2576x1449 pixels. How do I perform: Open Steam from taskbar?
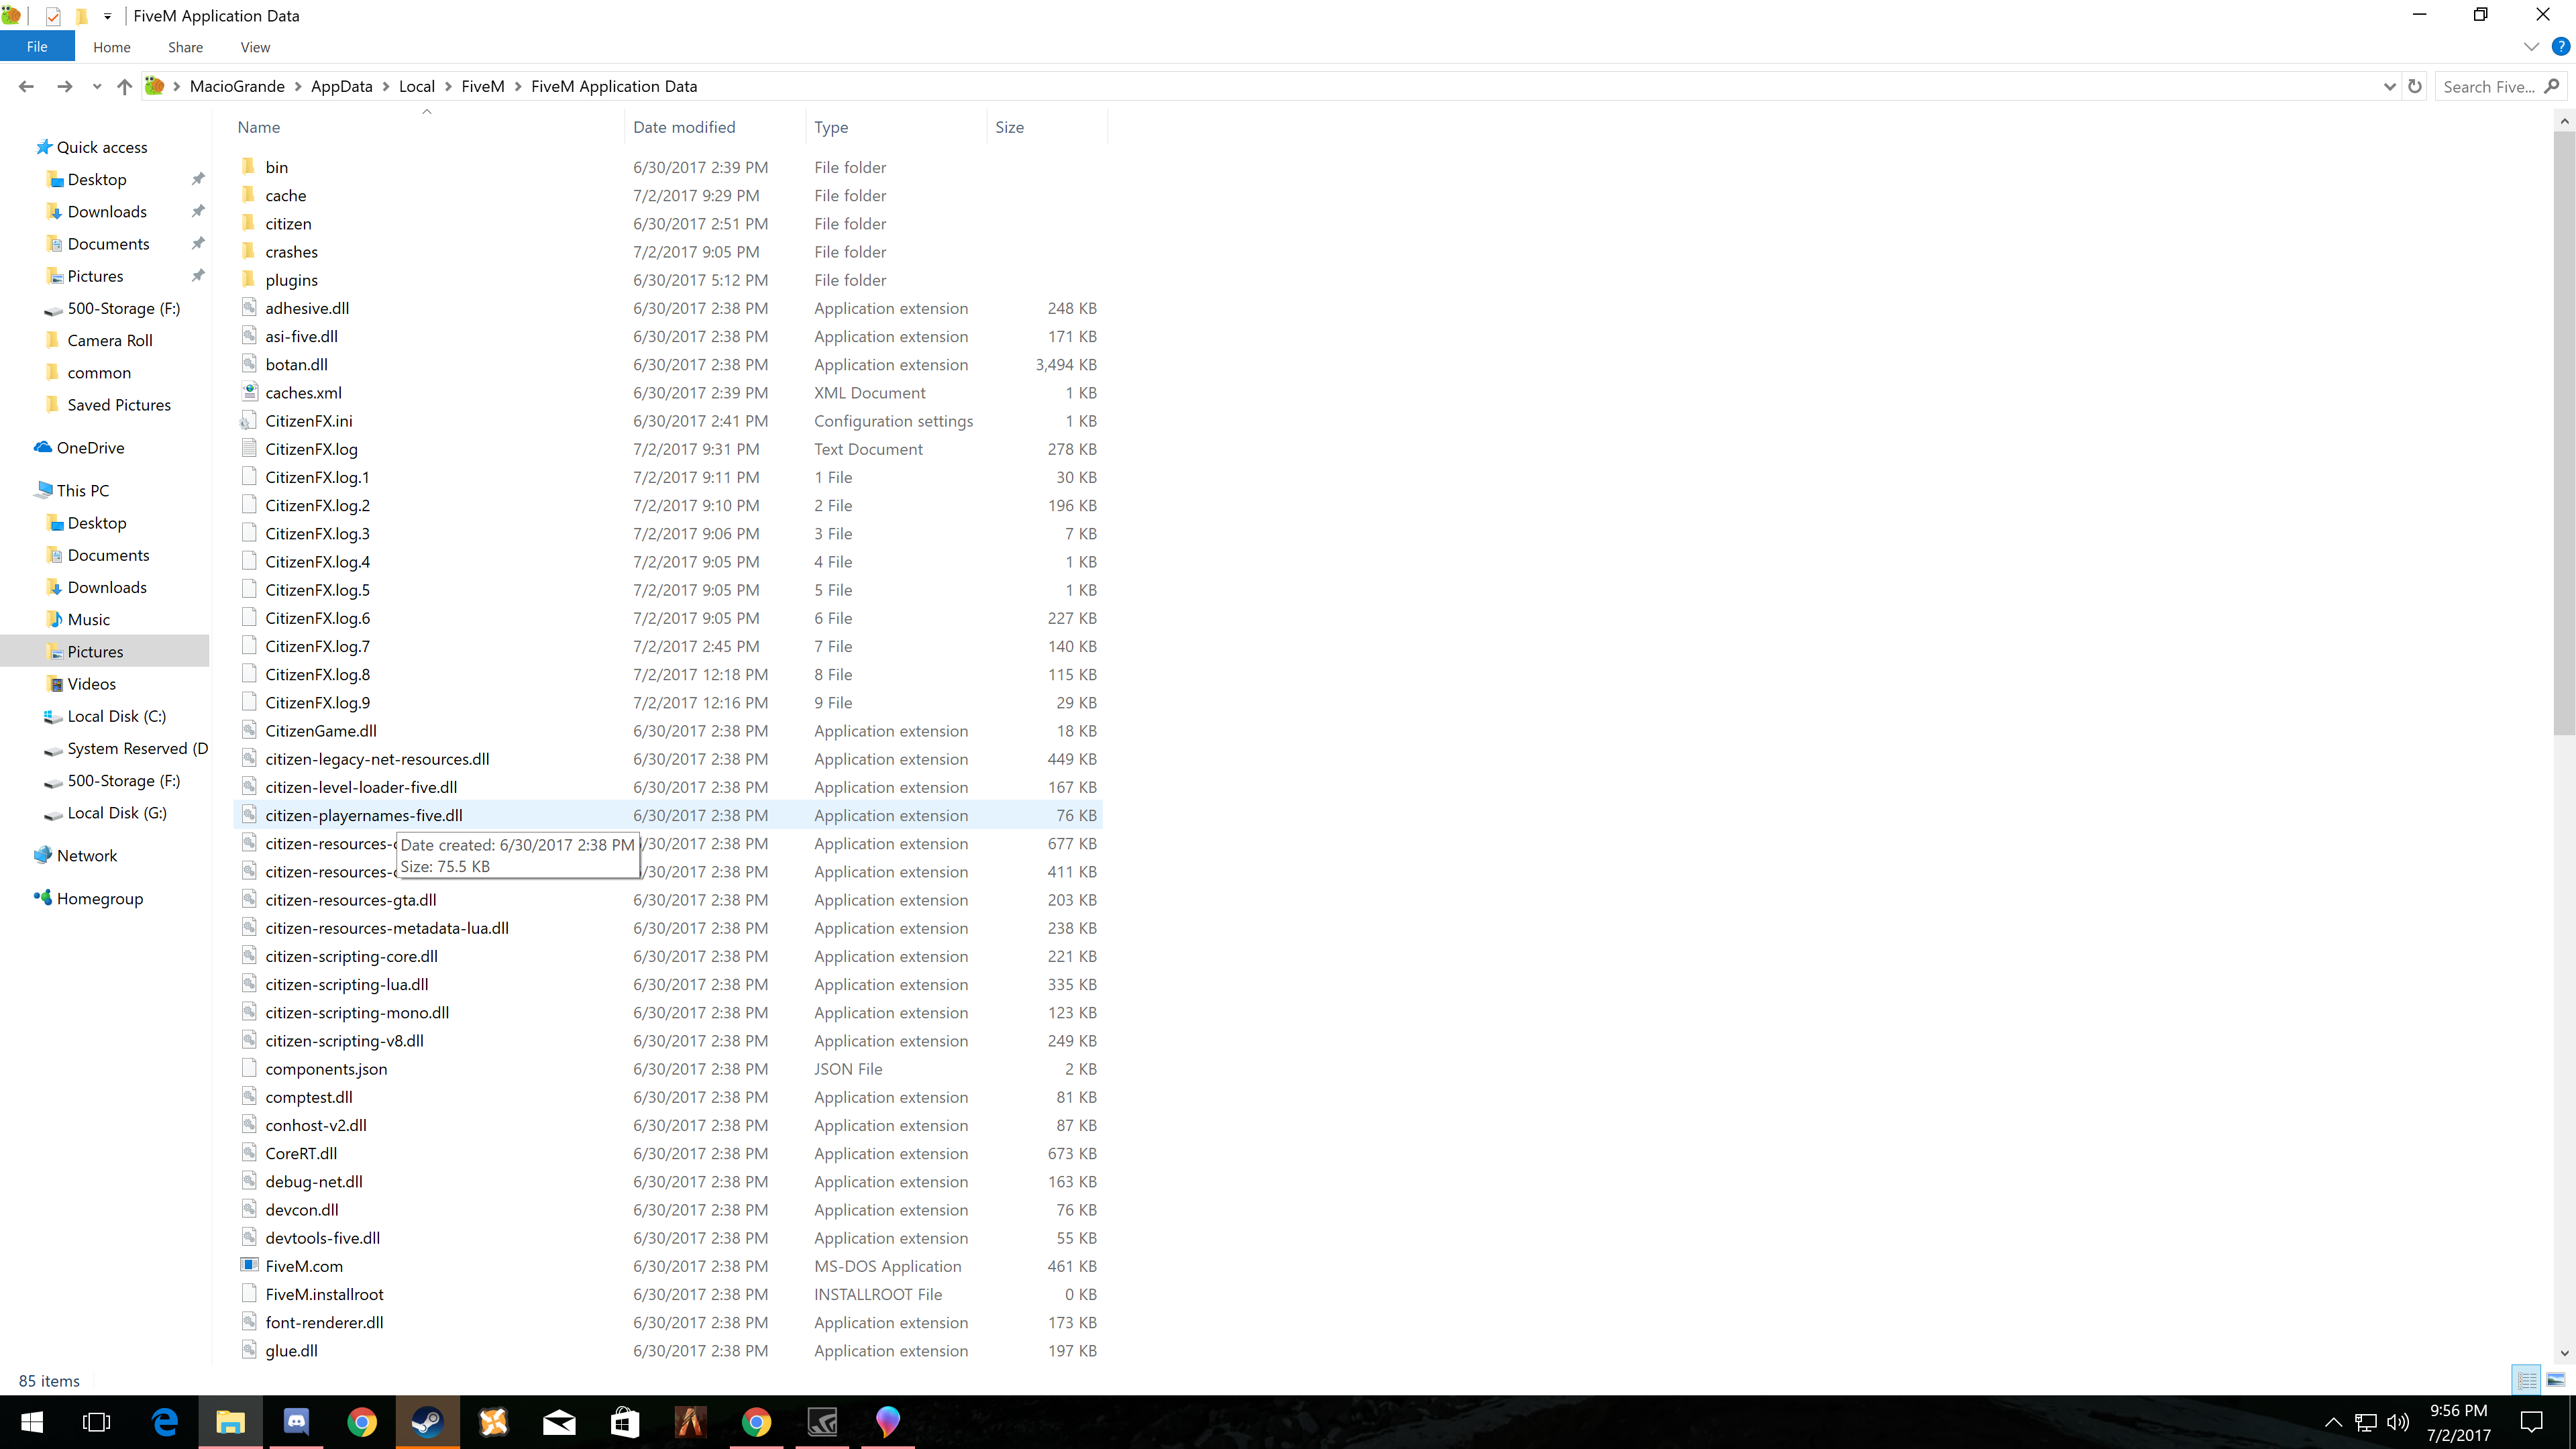pos(427,1422)
